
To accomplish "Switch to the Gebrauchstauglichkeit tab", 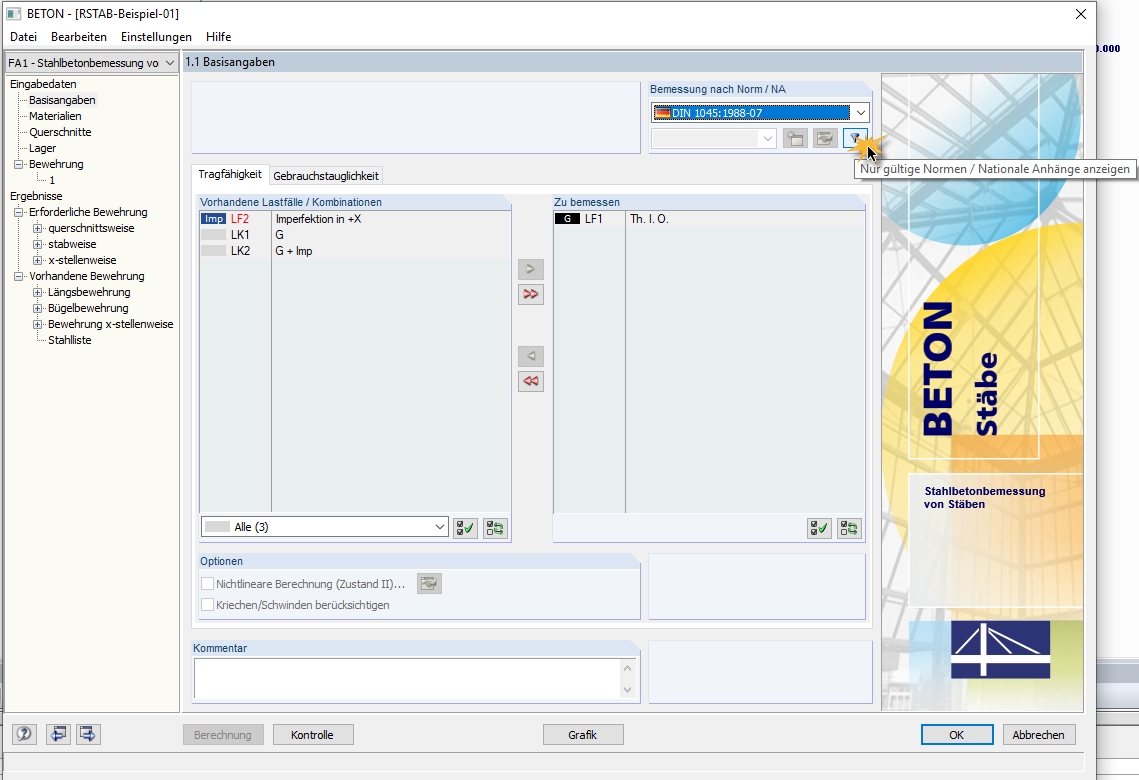I will pos(325,176).
